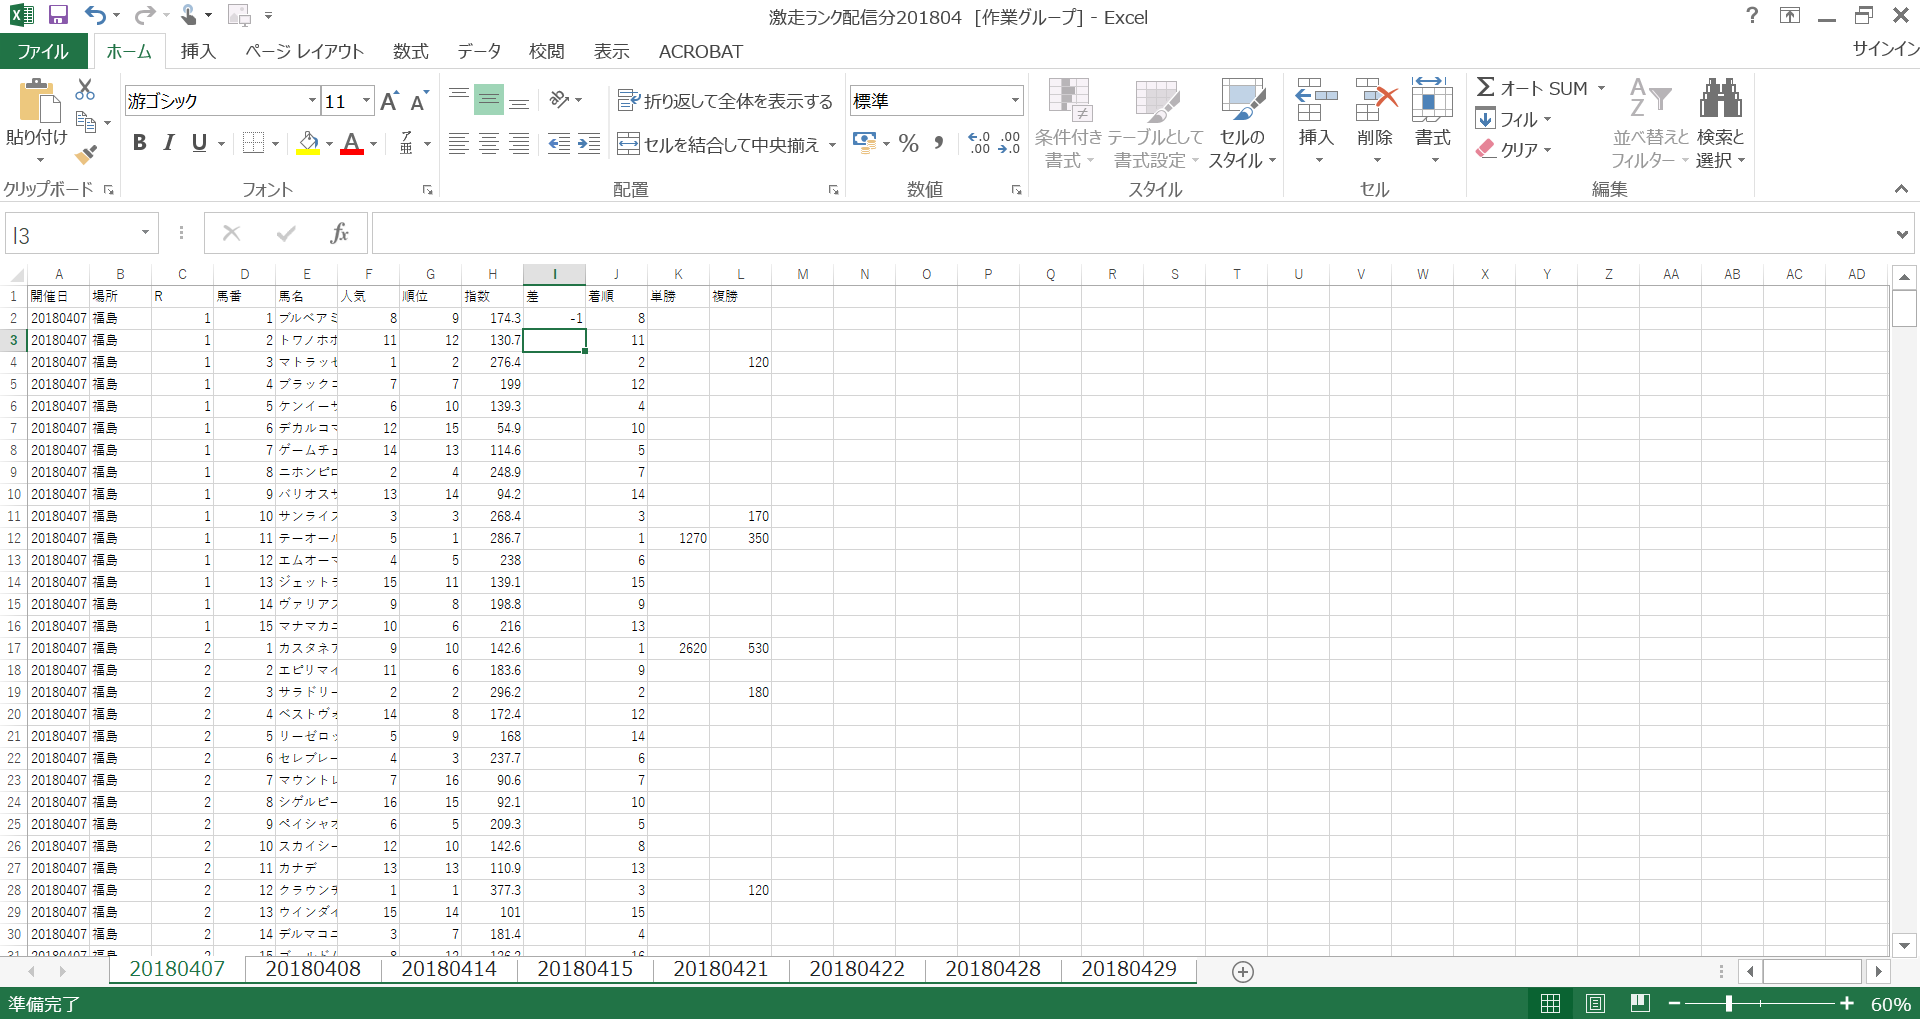Click the decrease decimal icon
Viewport: 1920px width, 1019px height.
coord(1009,143)
